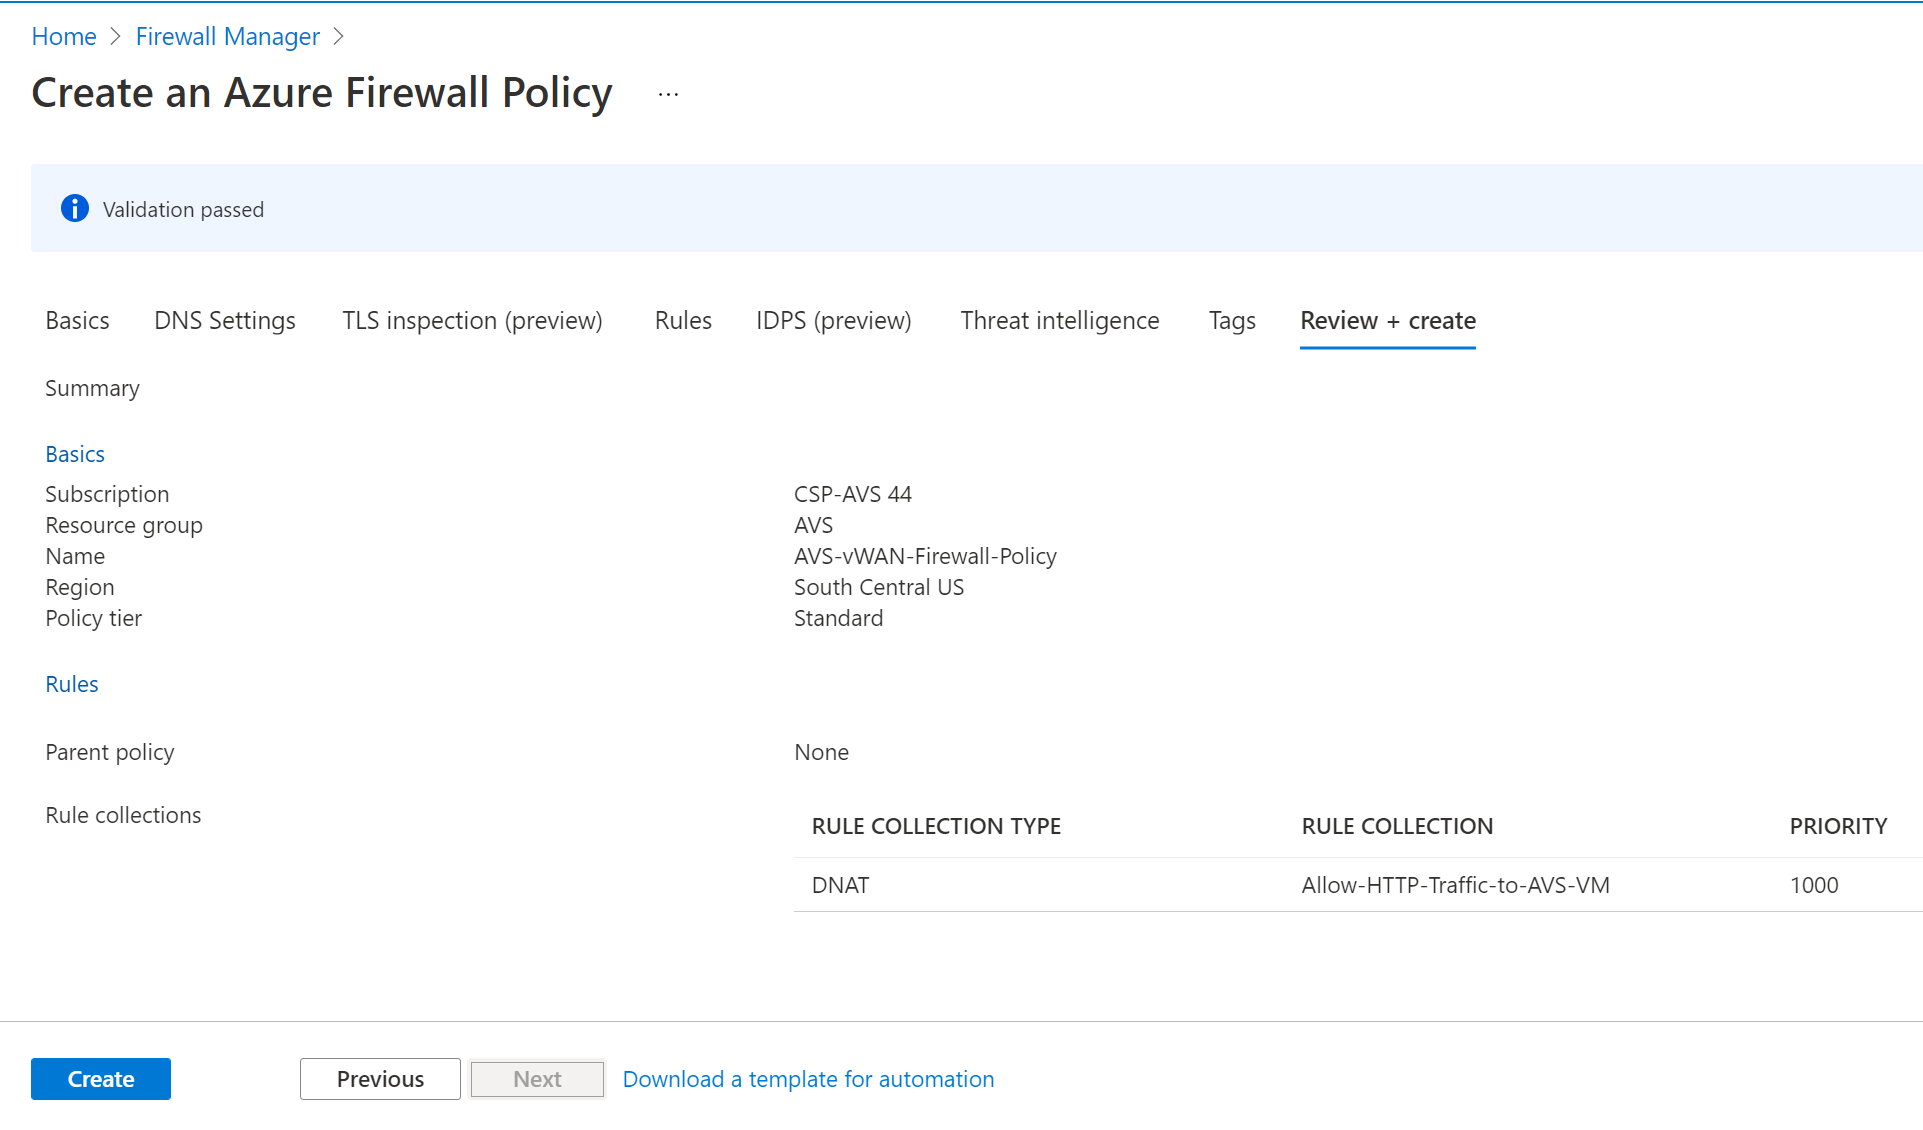Image resolution: width=1923 pixels, height=1130 pixels.
Task: Click the Create an Azure Firewall Policy title
Action: click(322, 93)
